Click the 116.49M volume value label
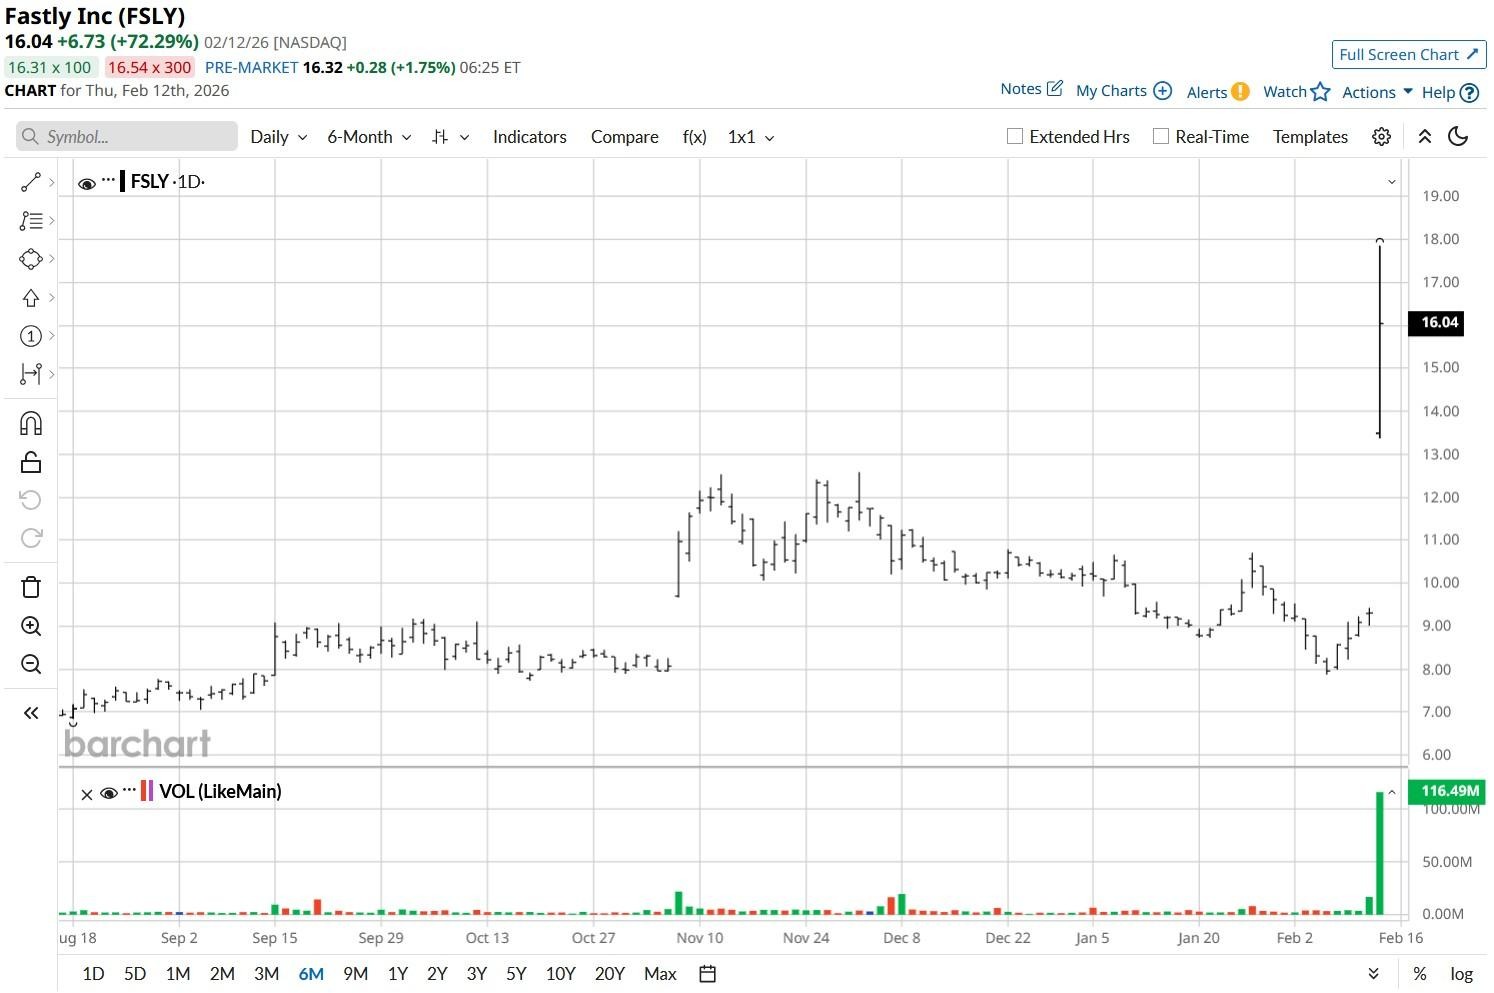Screen dimensions: 1494x993 [1447, 791]
